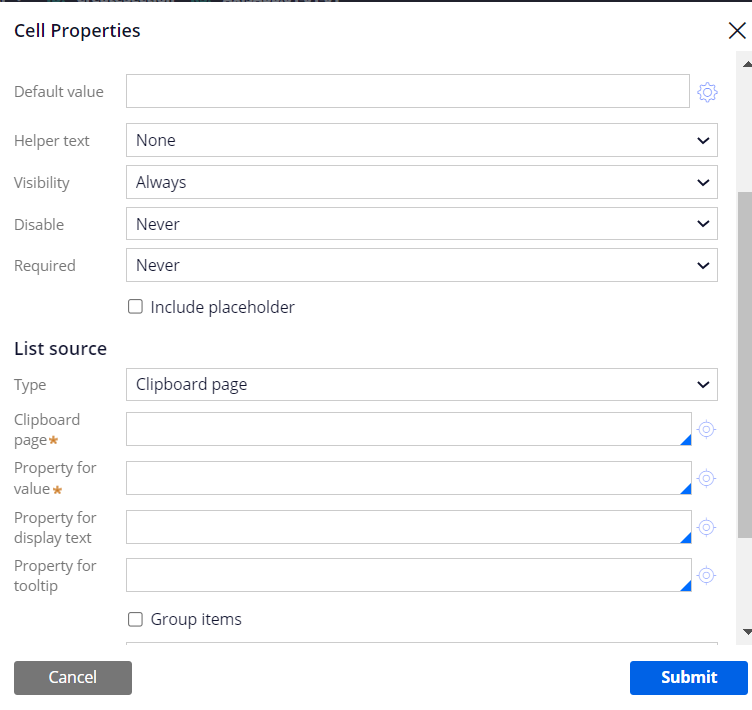Open the Helper text dropdown
The image size is (752, 710).
coord(422,140)
